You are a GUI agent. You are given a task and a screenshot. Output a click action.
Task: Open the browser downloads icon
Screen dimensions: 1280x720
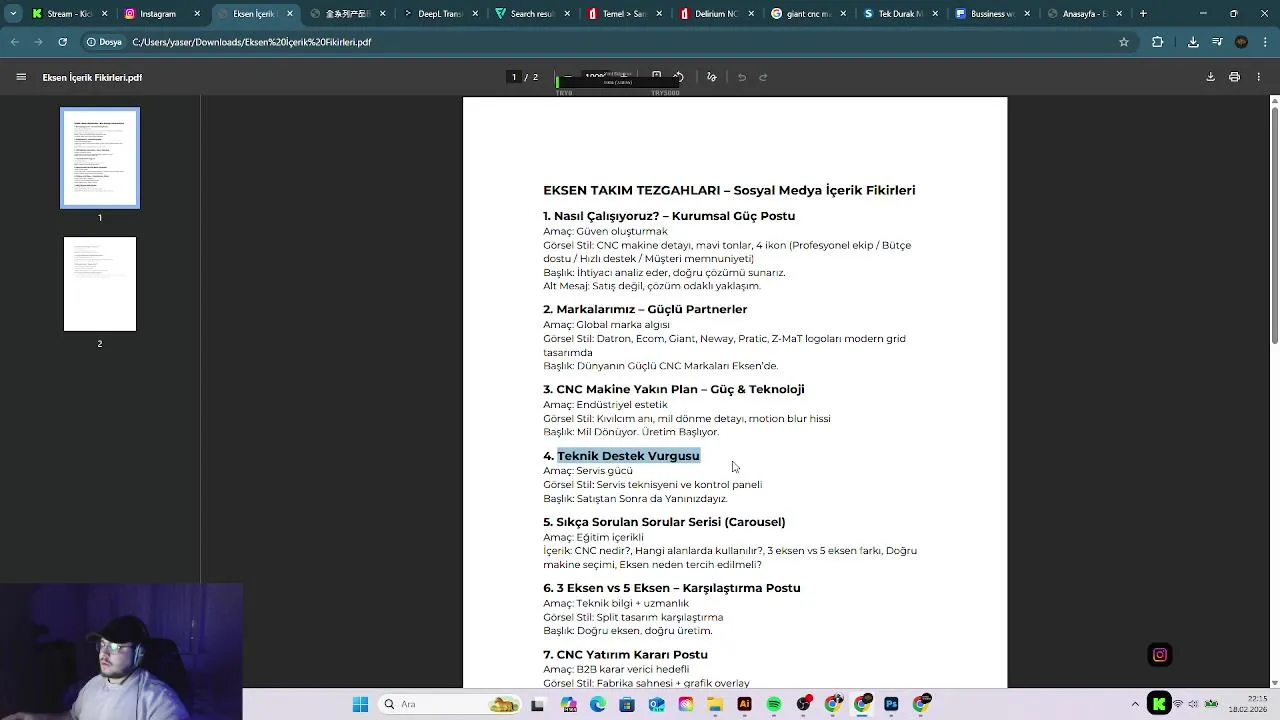click(1193, 42)
